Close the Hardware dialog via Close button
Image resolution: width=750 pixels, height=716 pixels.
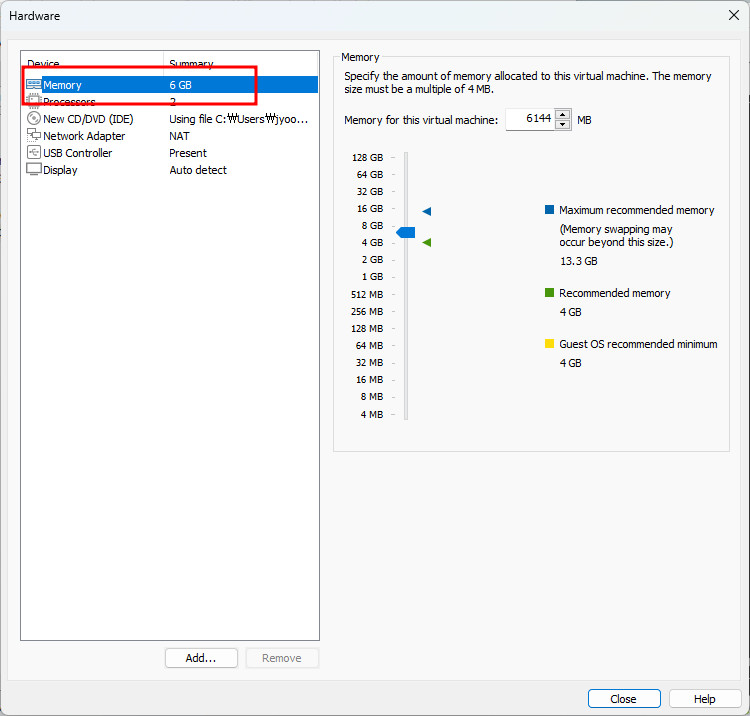pyautogui.click(x=624, y=699)
